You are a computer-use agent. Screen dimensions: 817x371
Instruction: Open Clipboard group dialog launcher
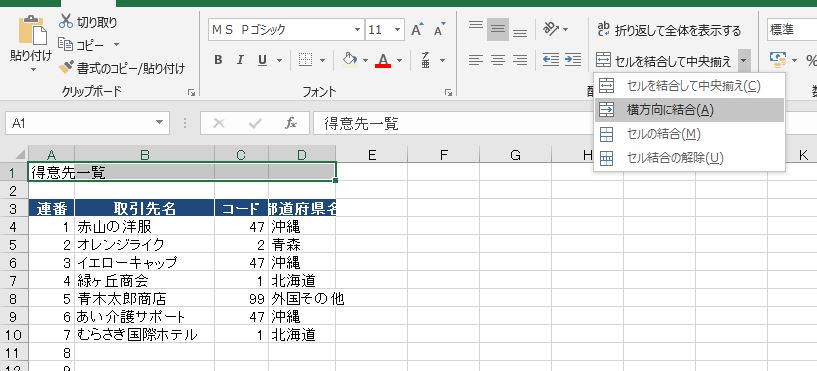pos(192,92)
